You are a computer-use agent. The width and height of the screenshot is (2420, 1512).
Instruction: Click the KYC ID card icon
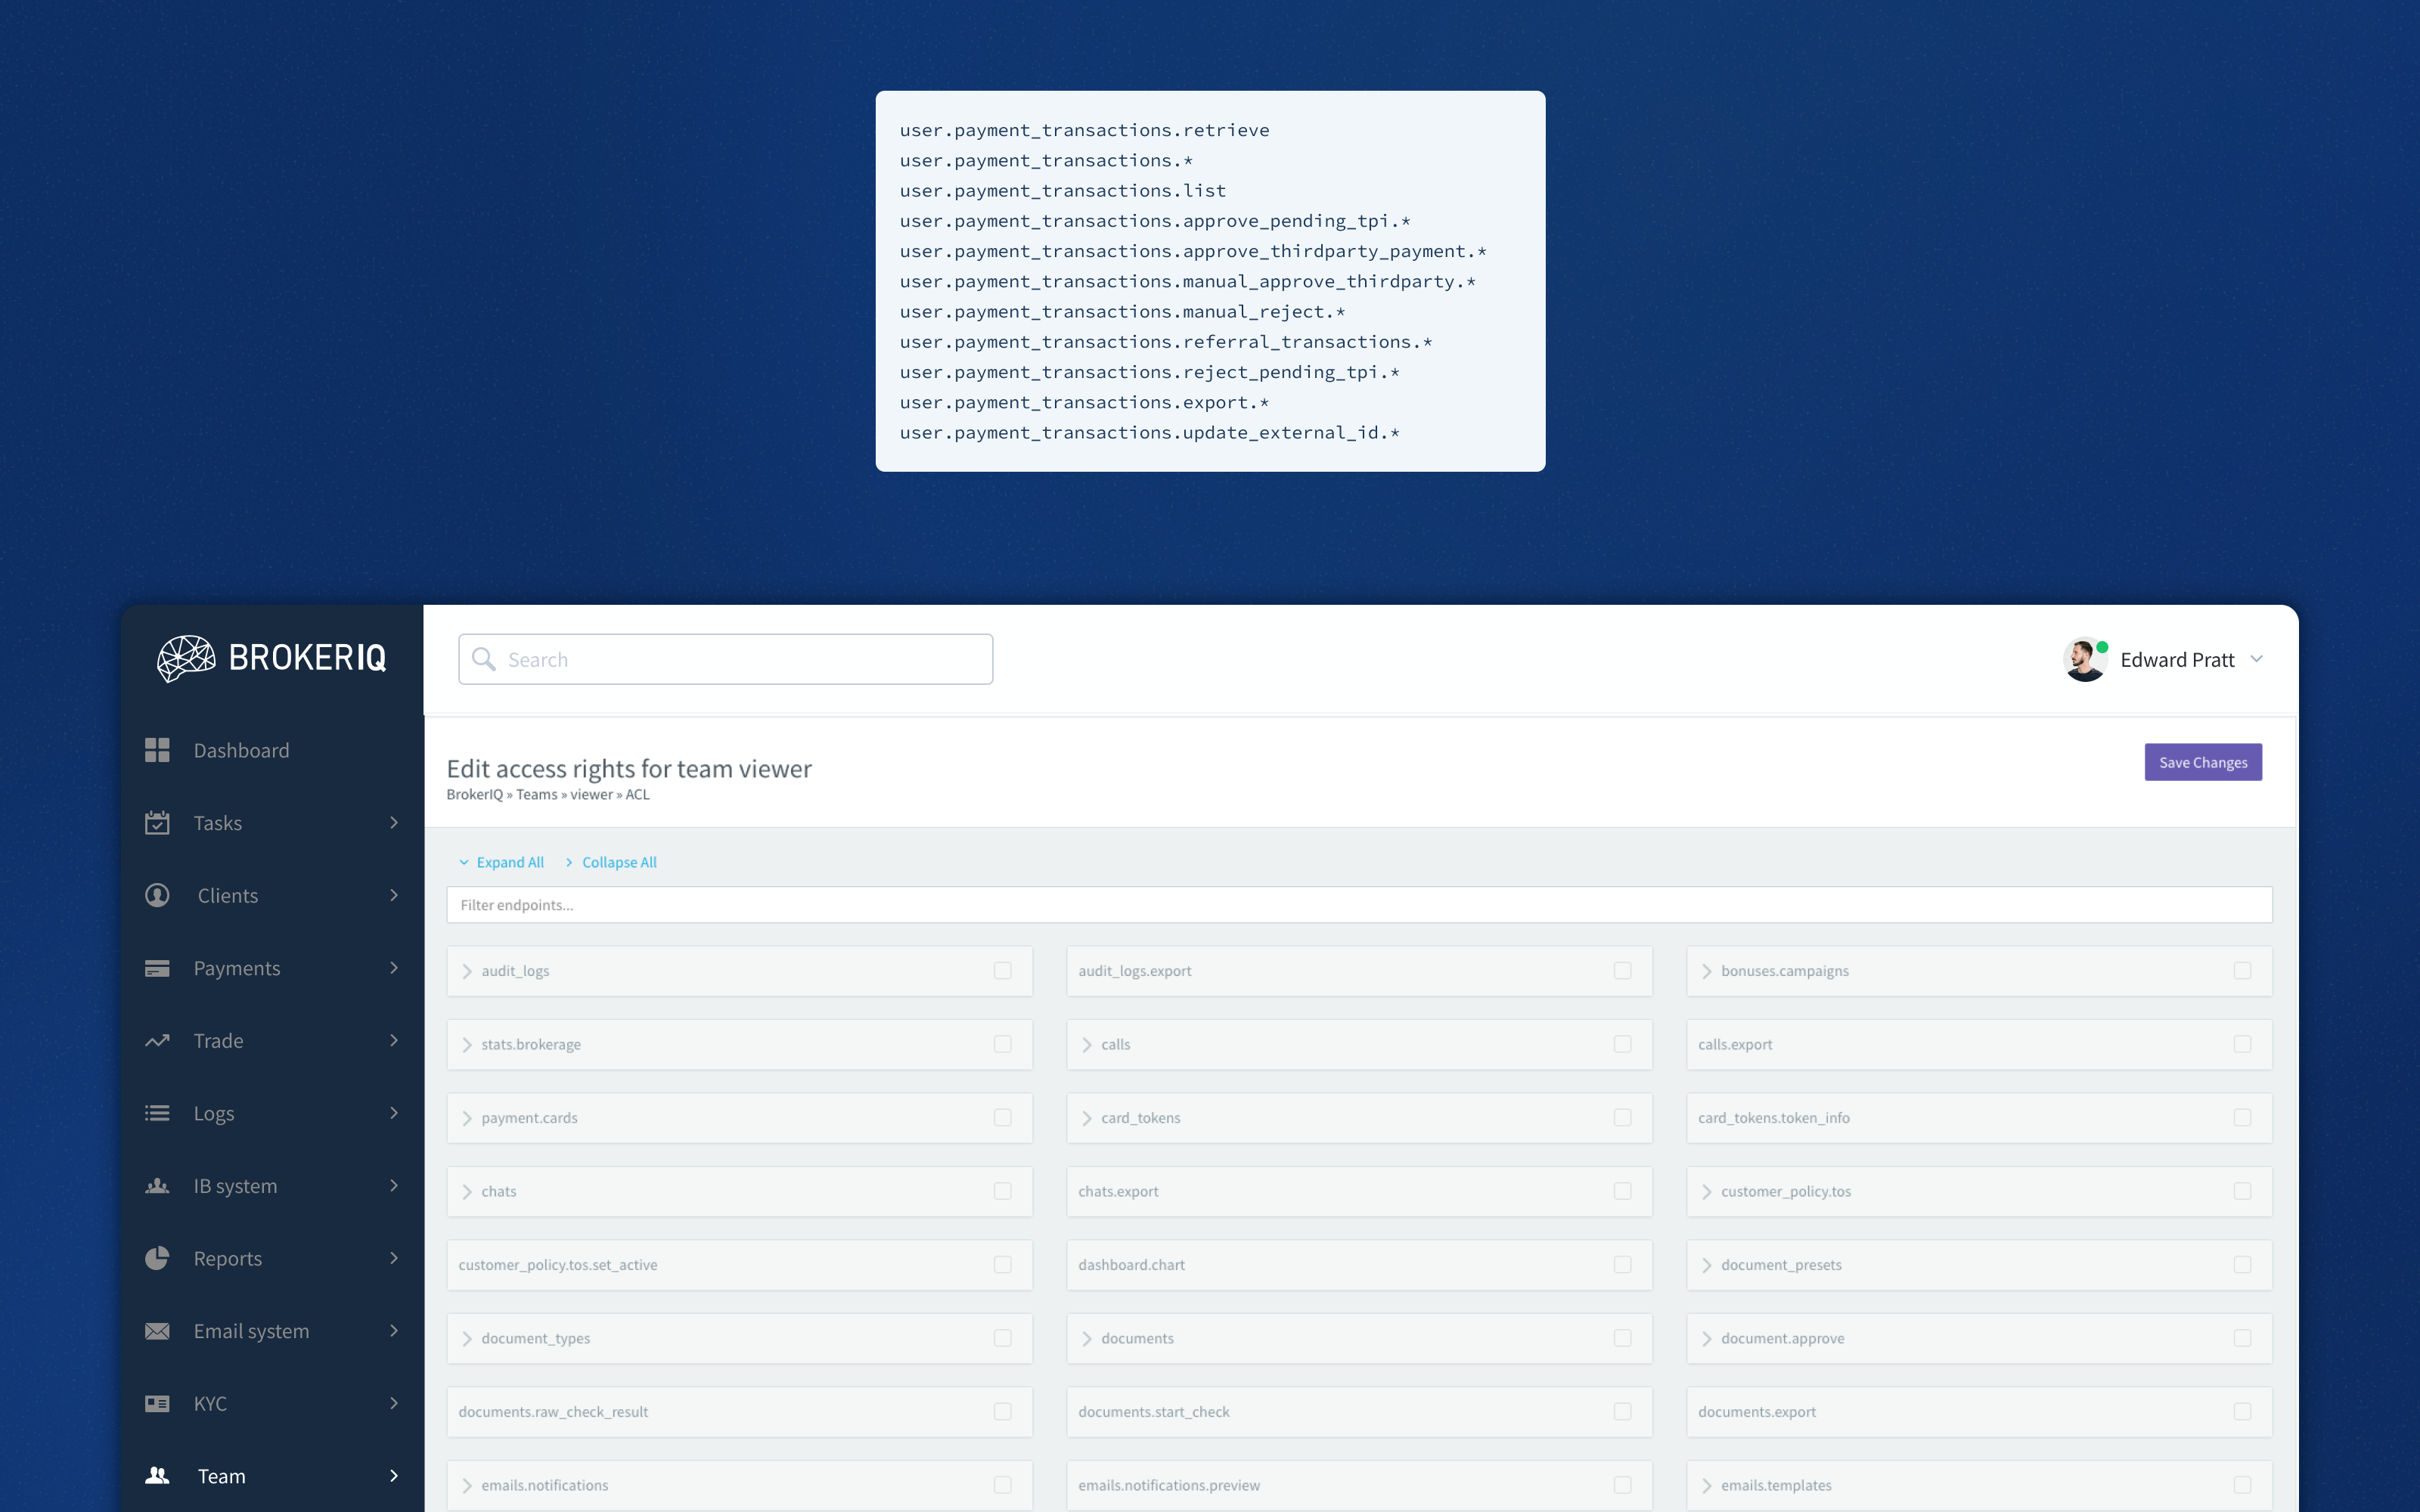pos(157,1403)
